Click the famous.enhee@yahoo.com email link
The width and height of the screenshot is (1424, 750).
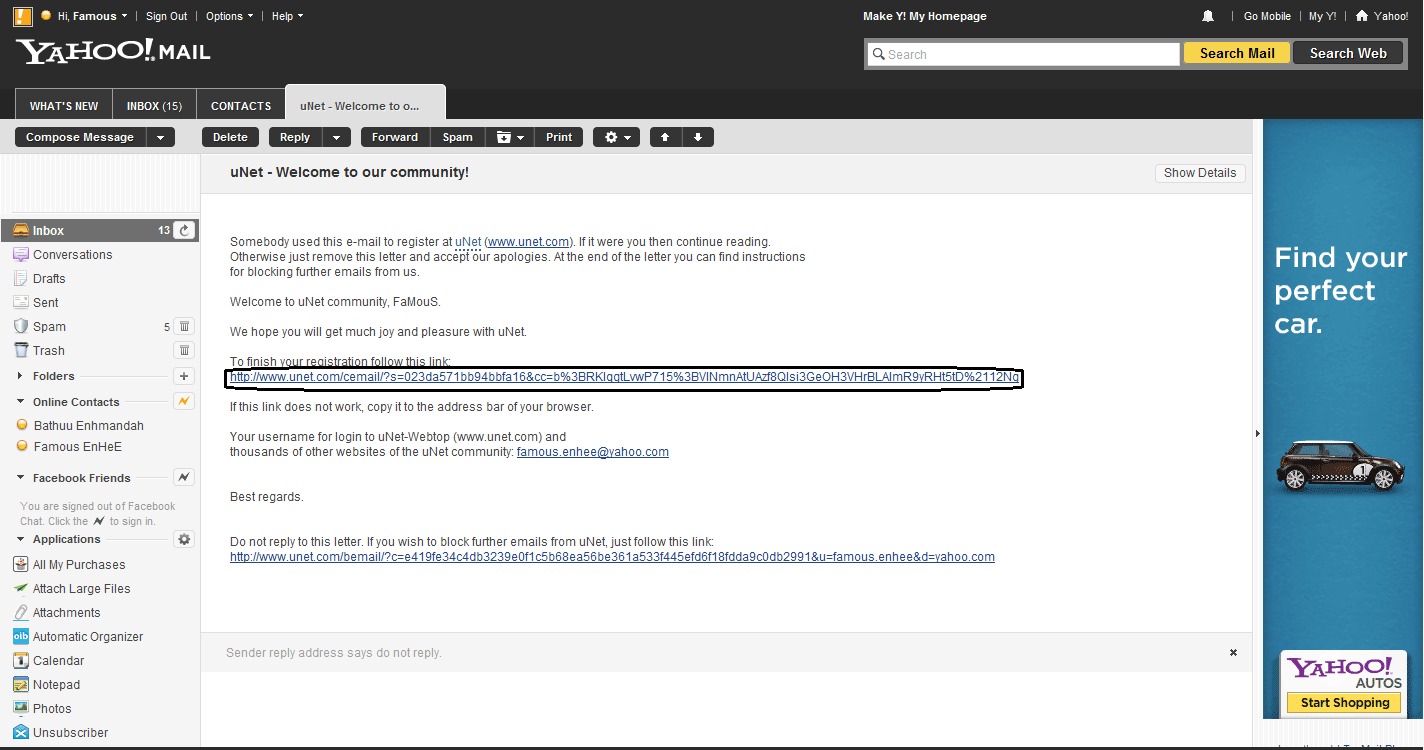click(x=593, y=452)
